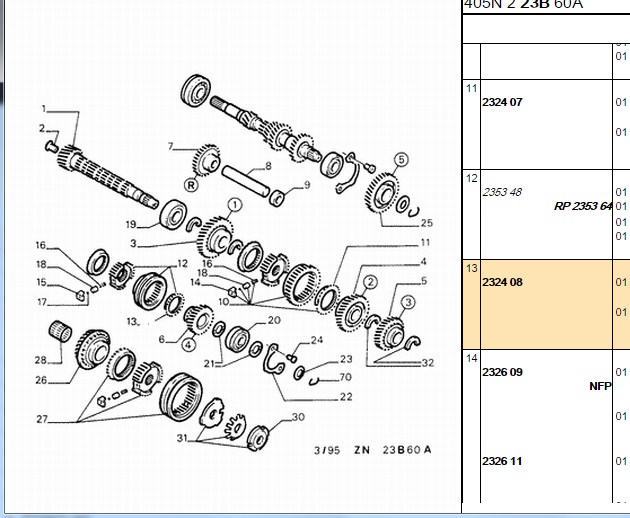
Task: Click callout number 7 on the diagram
Action: 170,146
